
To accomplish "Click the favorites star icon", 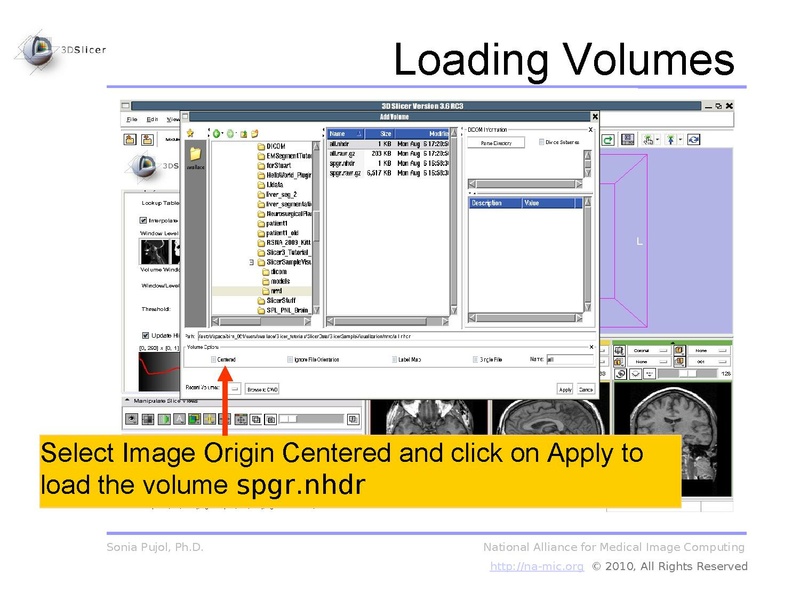I will pyautogui.click(x=189, y=133).
